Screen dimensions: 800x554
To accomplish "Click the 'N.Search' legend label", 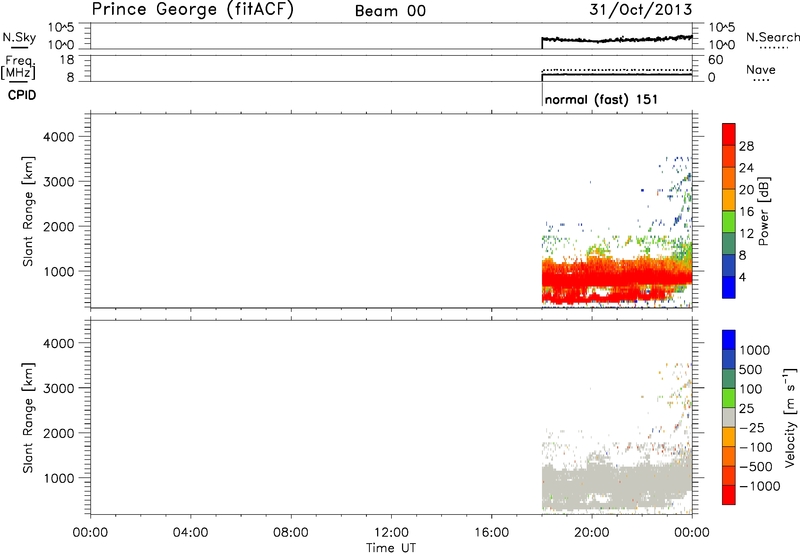I will pos(772,37).
